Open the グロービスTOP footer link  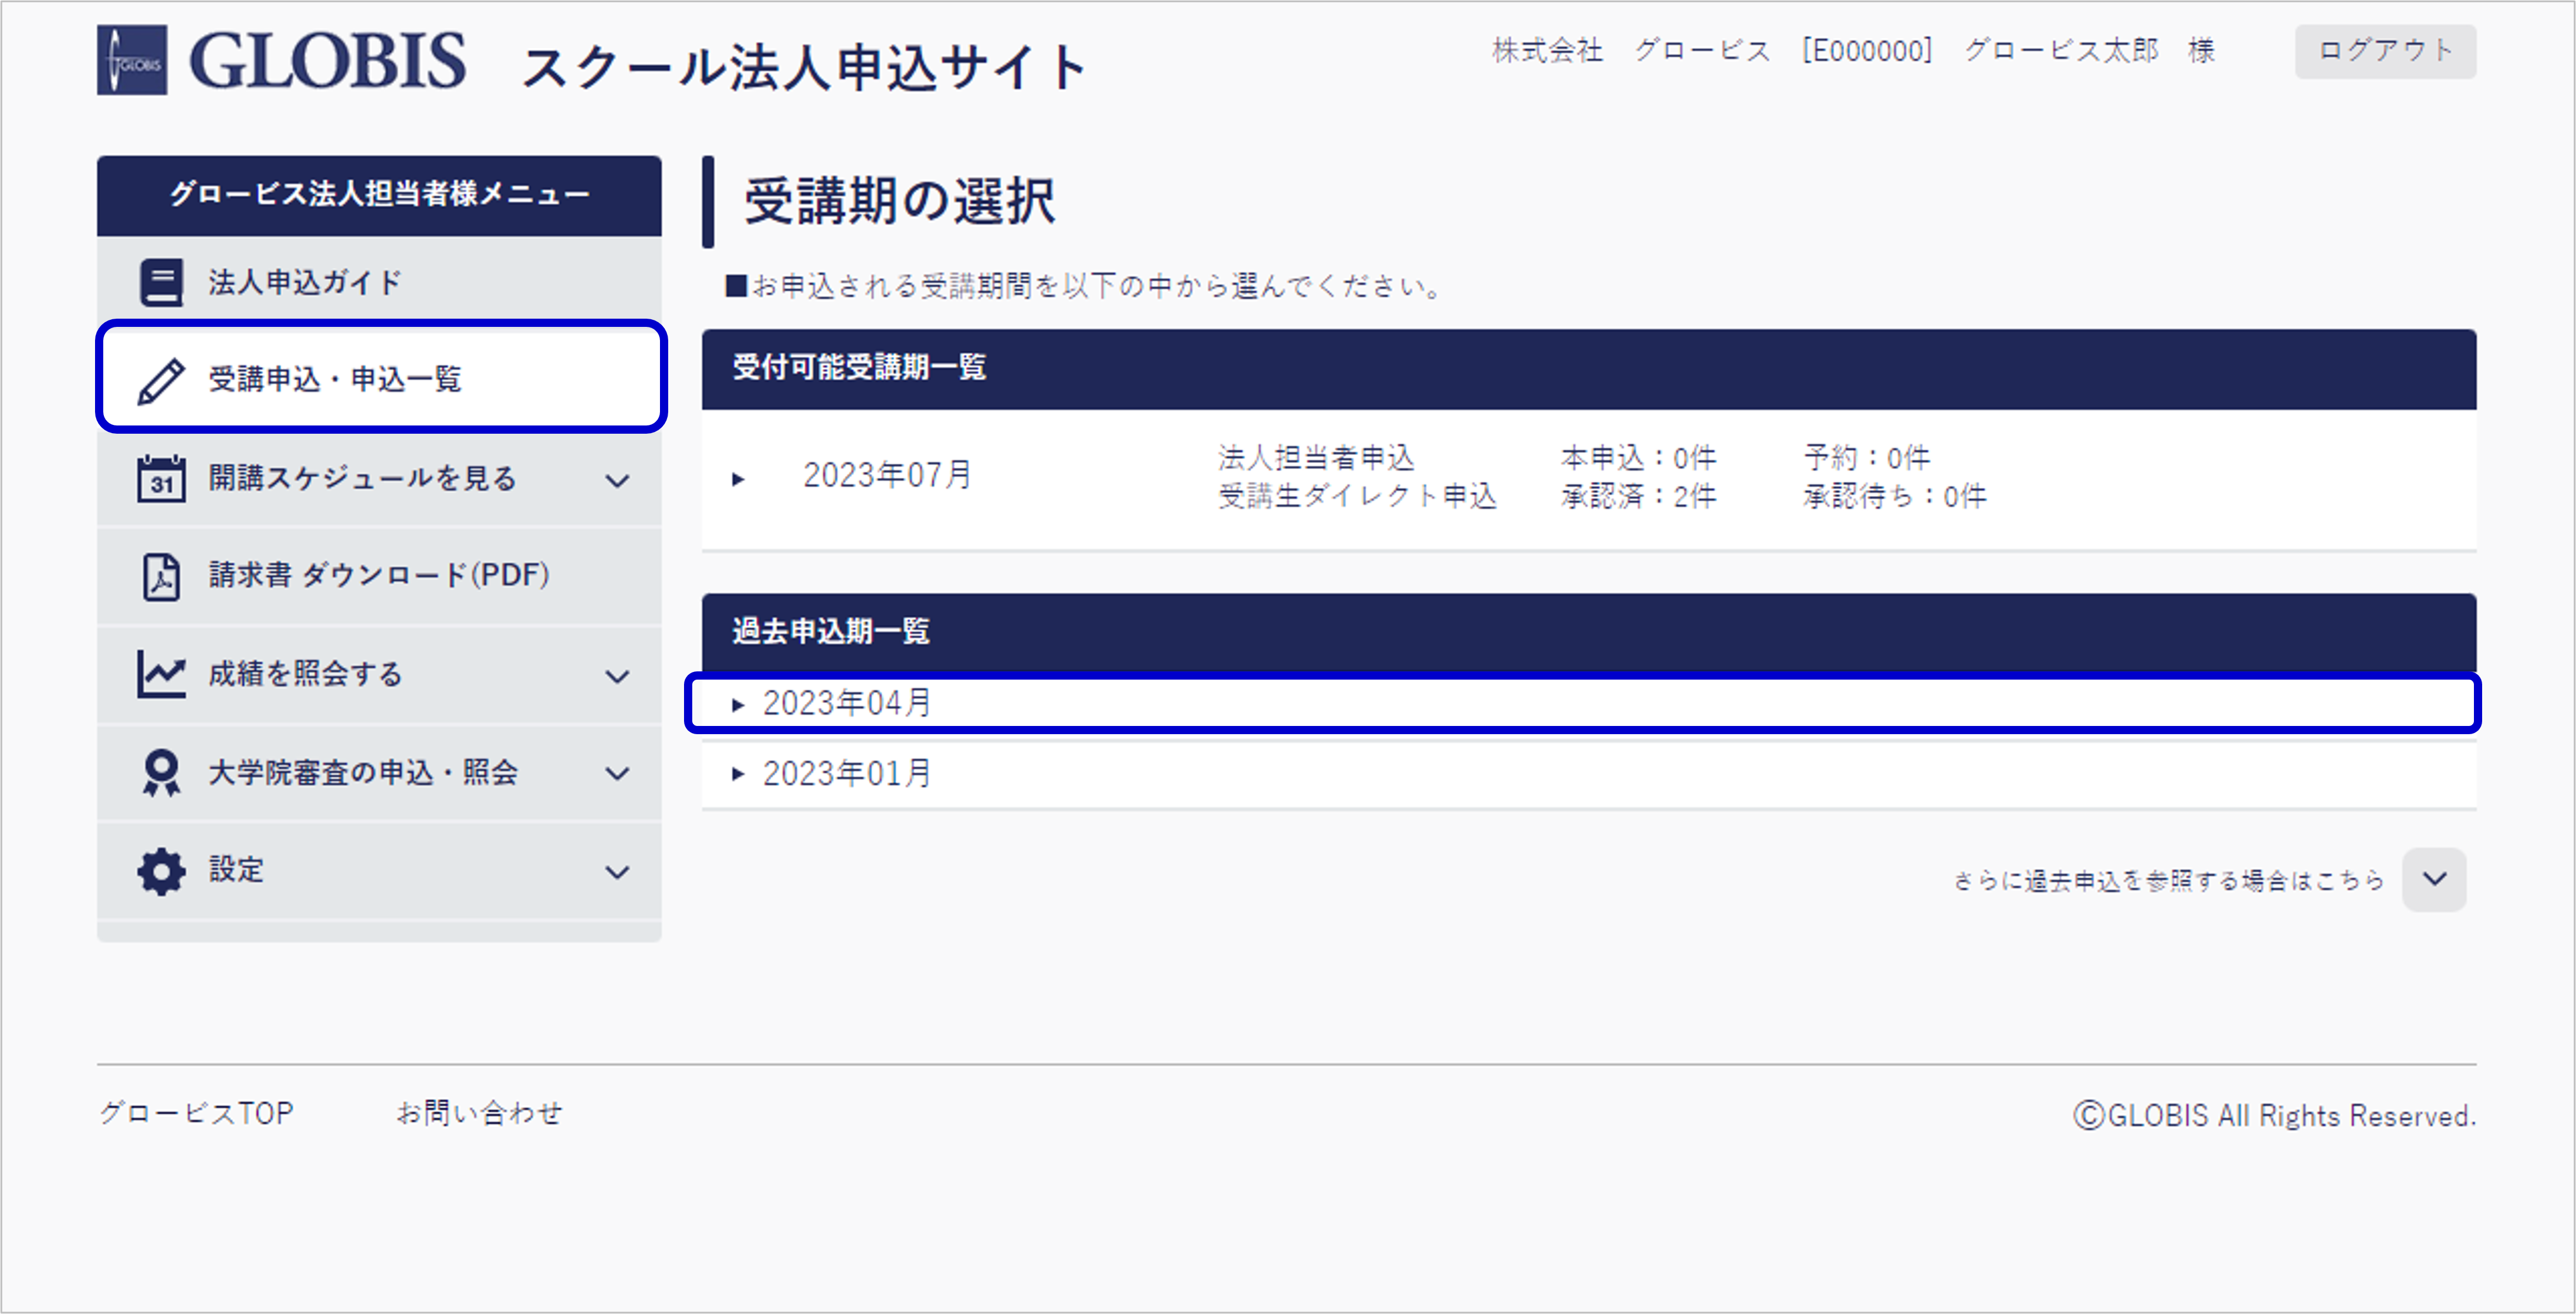[196, 1113]
